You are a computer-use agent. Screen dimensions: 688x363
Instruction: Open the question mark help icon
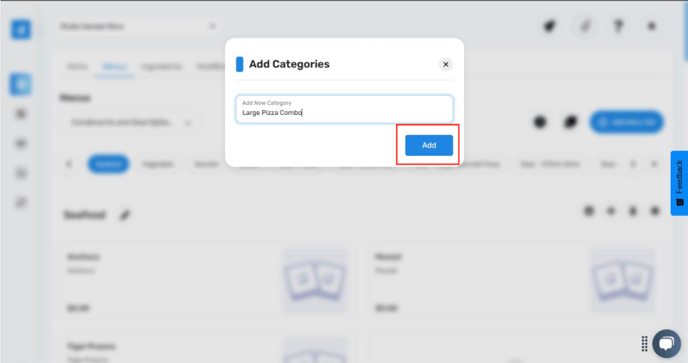pyautogui.click(x=618, y=26)
